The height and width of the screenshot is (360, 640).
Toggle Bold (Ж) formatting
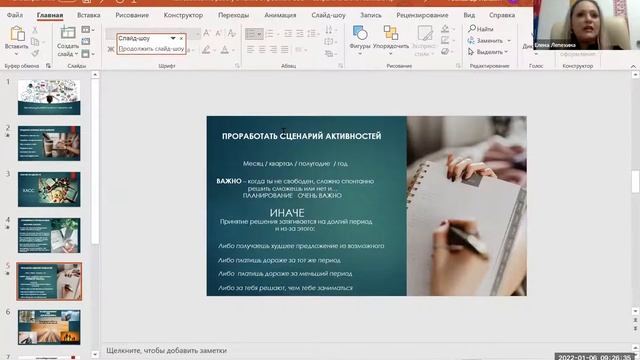(x=111, y=49)
